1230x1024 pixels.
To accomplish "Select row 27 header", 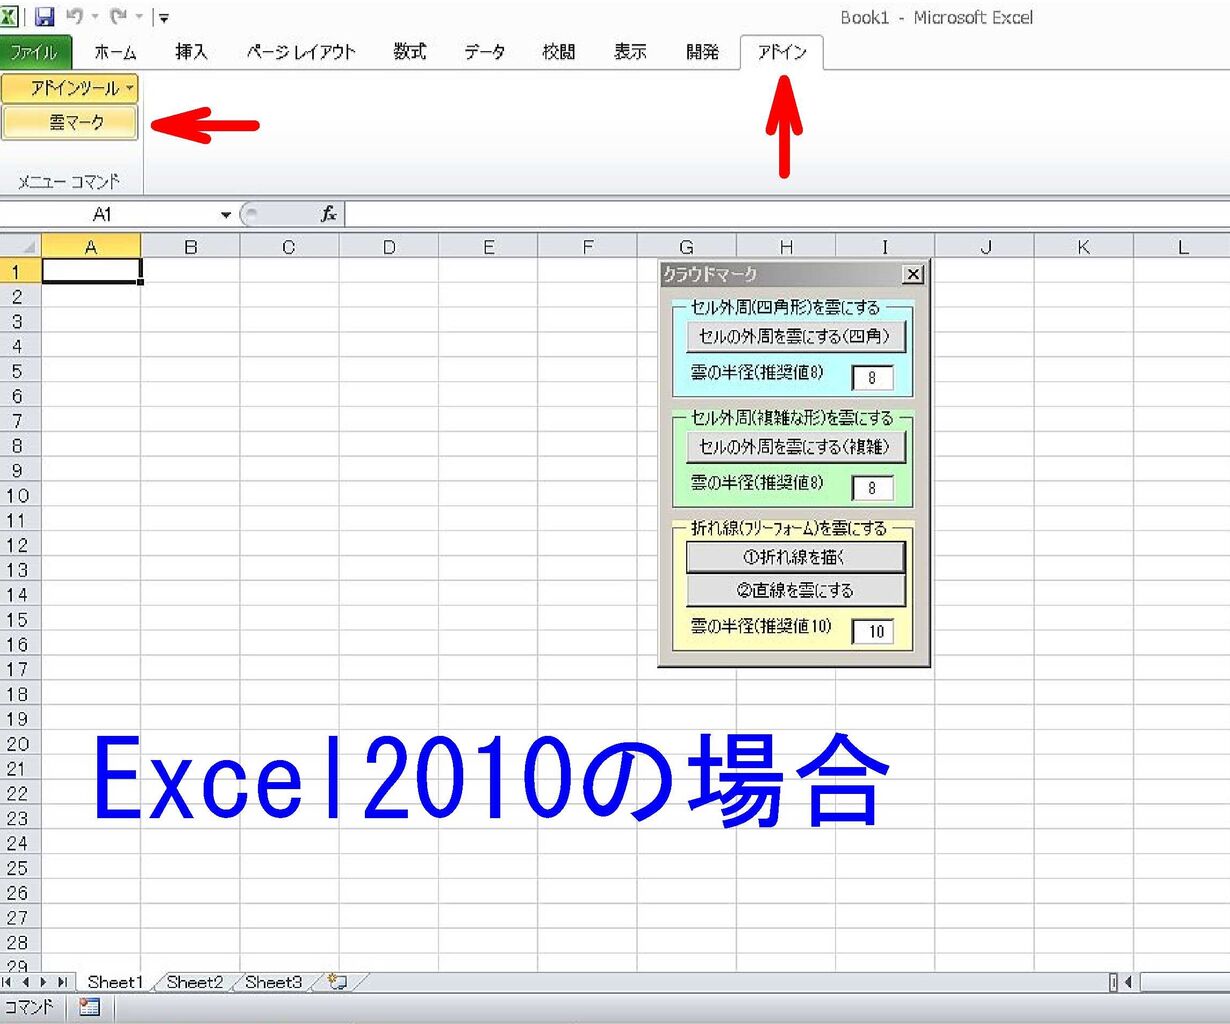I will (x=20, y=917).
